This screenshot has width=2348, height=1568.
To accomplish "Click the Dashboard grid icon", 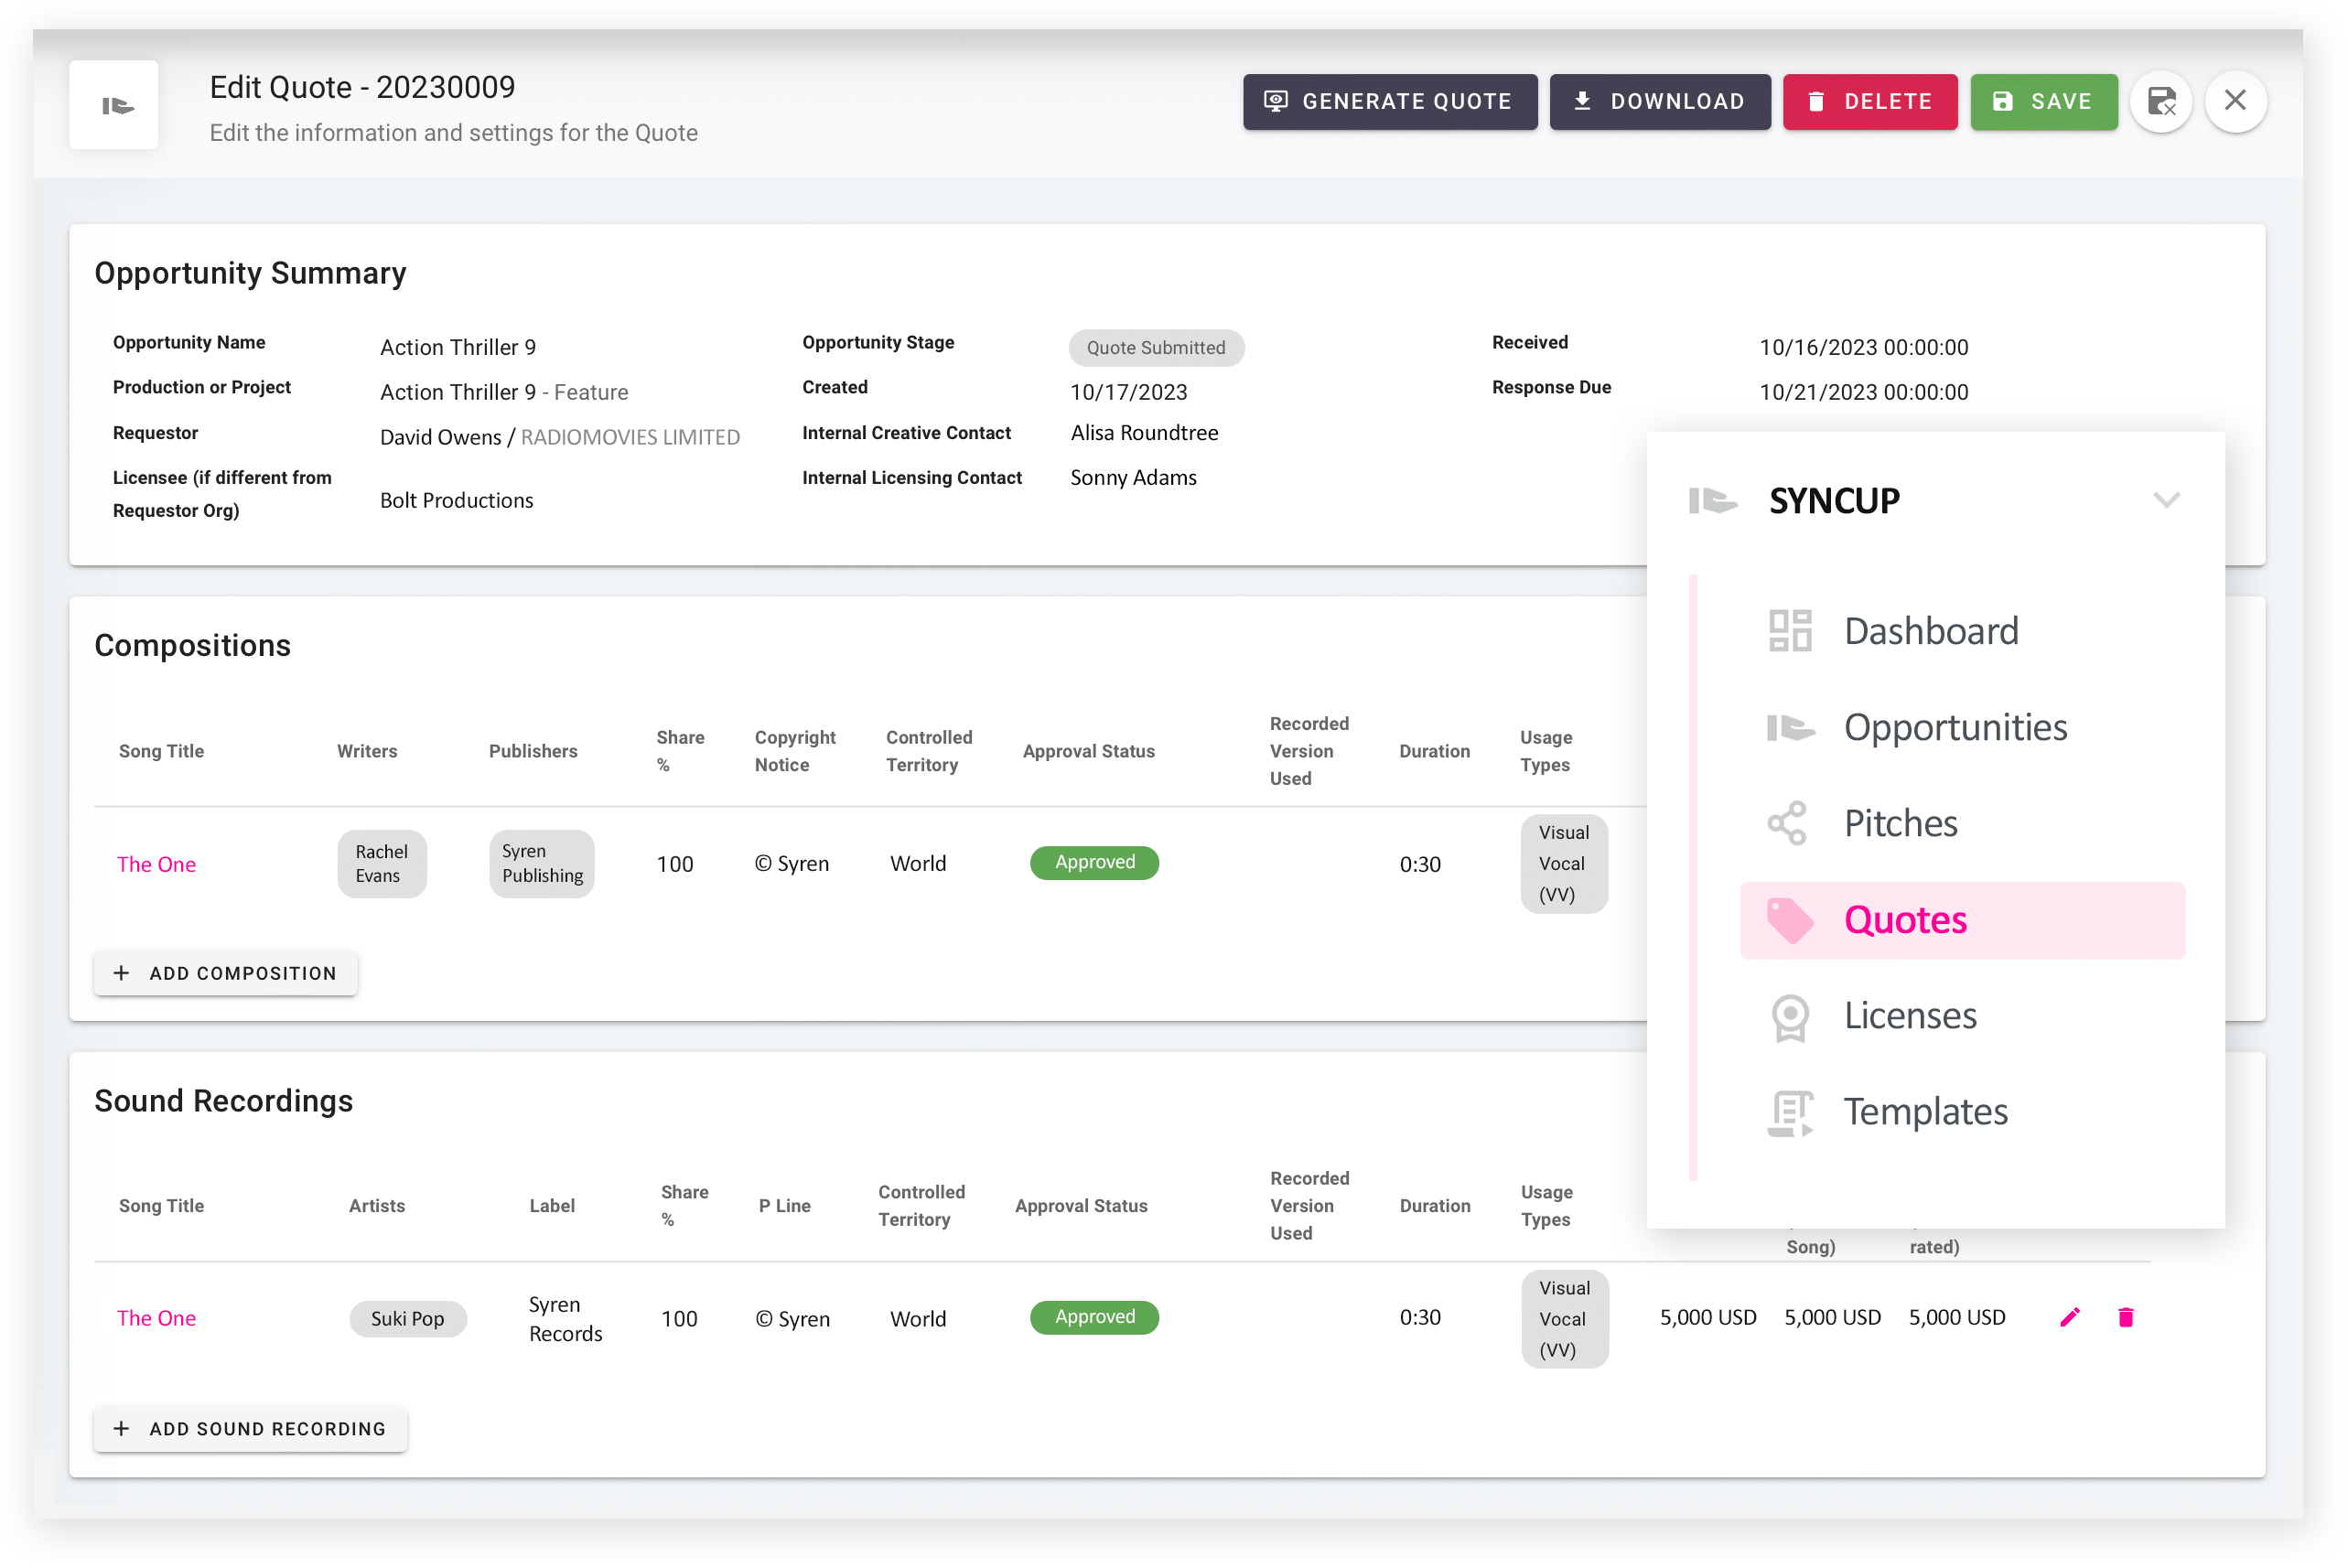I will point(1790,631).
